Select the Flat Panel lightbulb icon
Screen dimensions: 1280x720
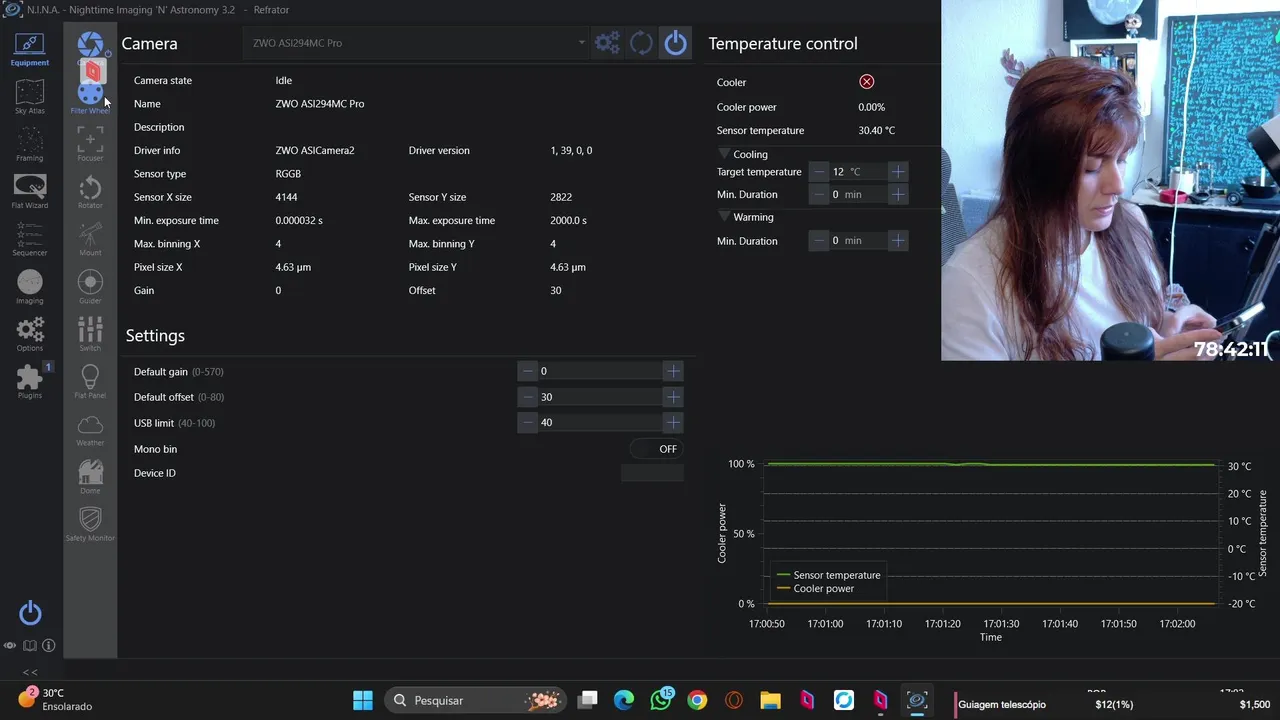(x=90, y=381)
